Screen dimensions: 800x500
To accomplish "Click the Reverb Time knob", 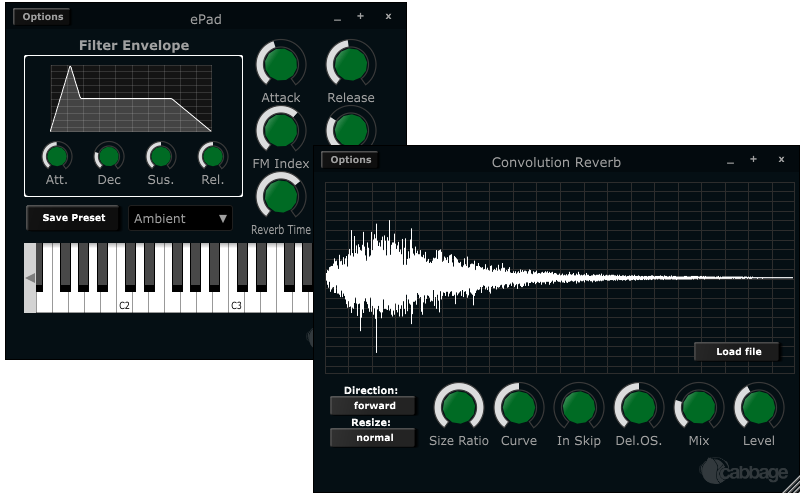I will tap(281, 196).
